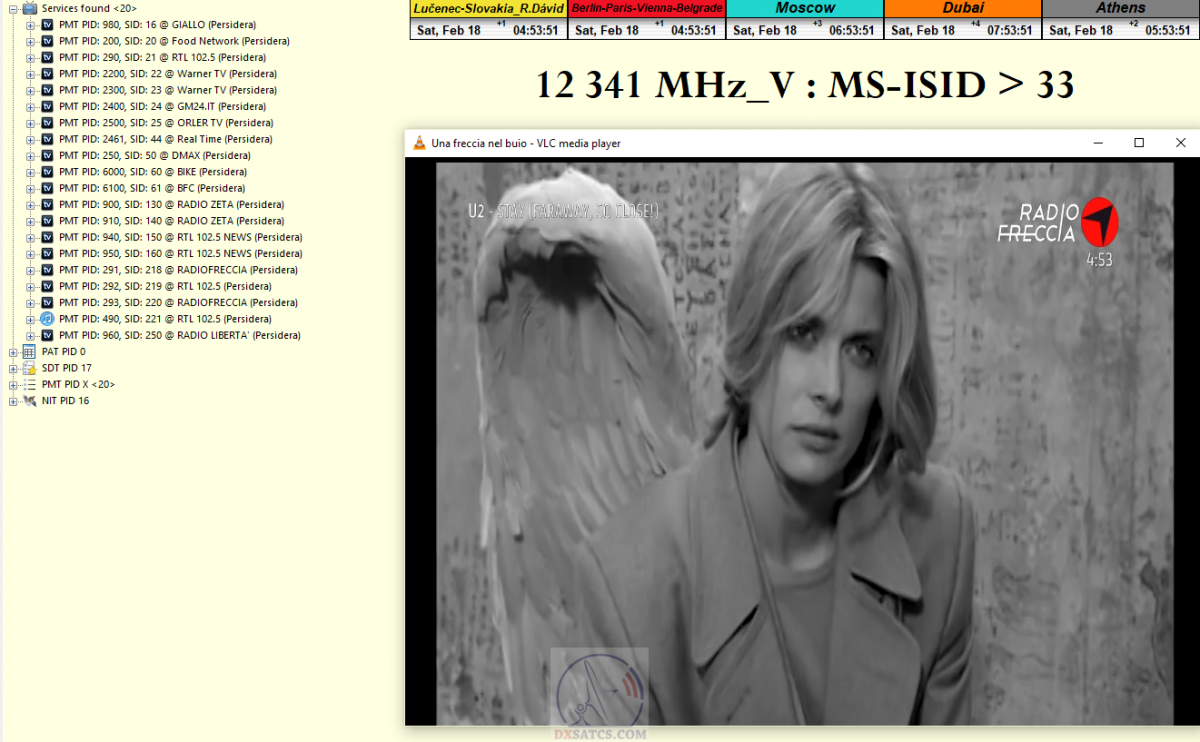
Task: Click the TV icon next to GIALLO service
Action: (47, 25)
